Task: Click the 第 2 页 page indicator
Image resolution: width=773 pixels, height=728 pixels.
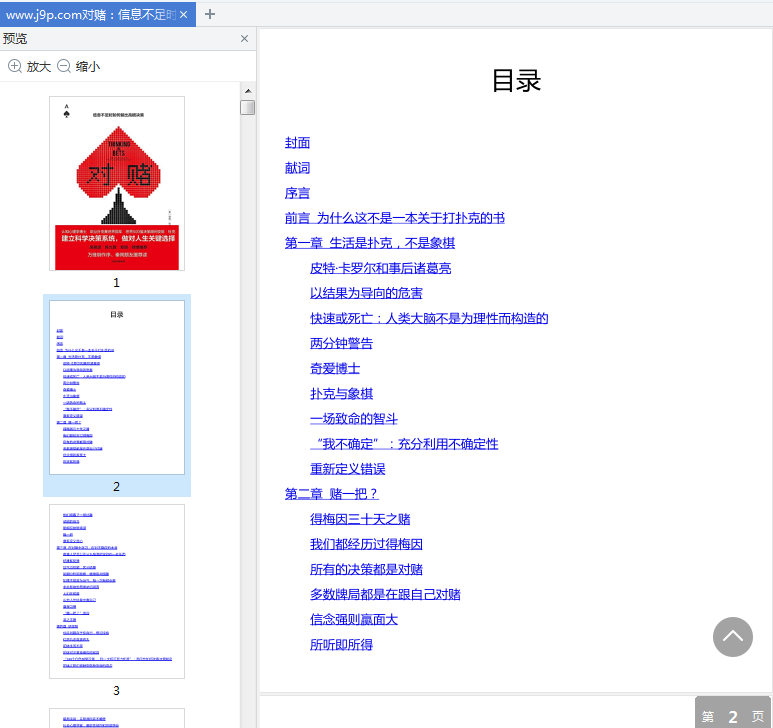Action: (x=733, y=714)
